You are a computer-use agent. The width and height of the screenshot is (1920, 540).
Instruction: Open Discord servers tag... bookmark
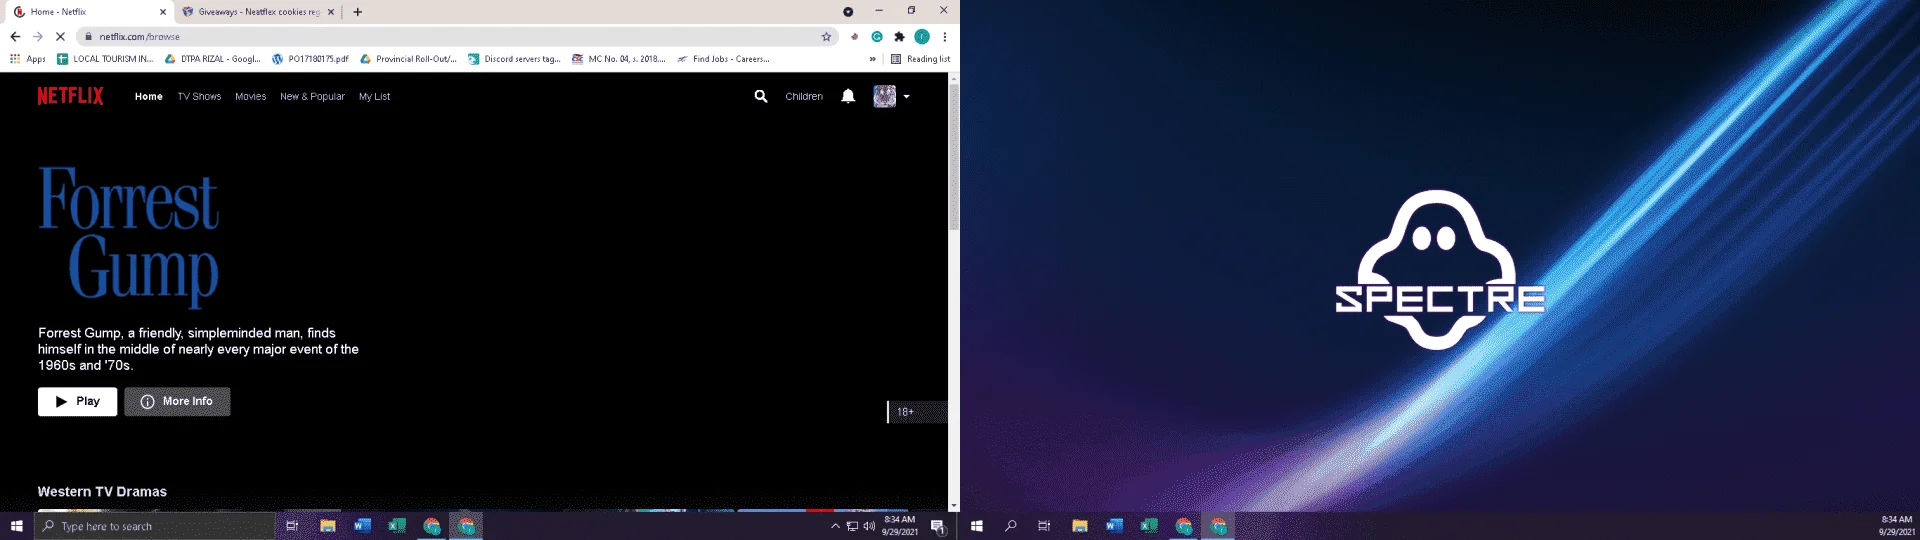[514, 59]
